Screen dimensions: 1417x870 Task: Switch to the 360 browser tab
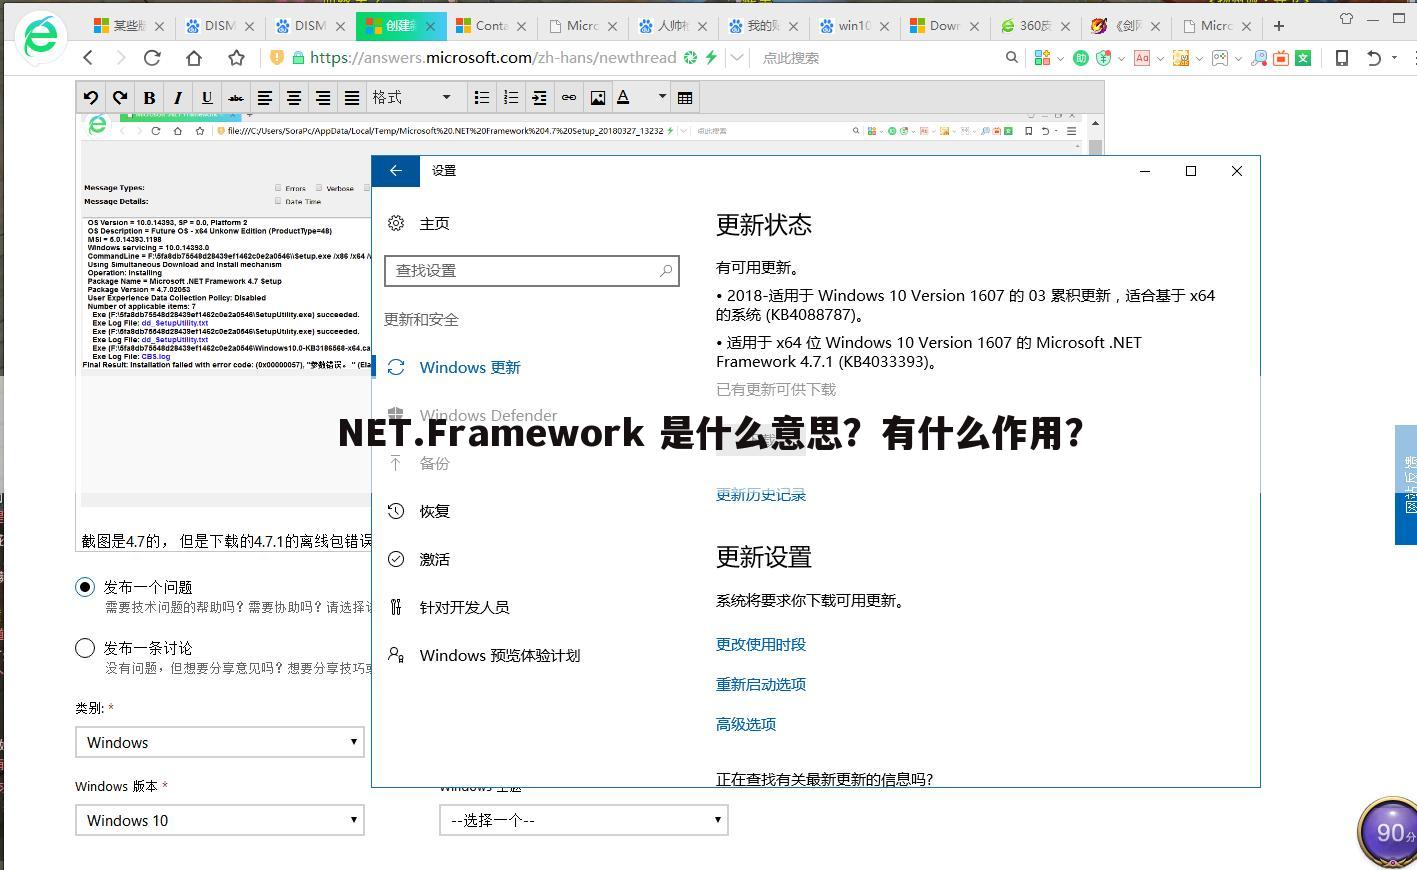(x=1034, y=26)
